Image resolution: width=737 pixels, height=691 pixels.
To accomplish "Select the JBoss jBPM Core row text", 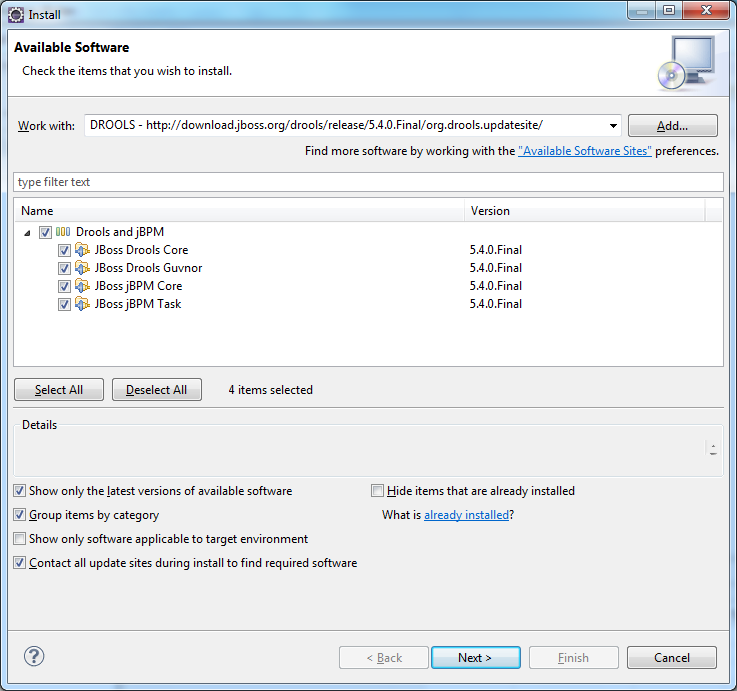I will [x=138, y=286].
